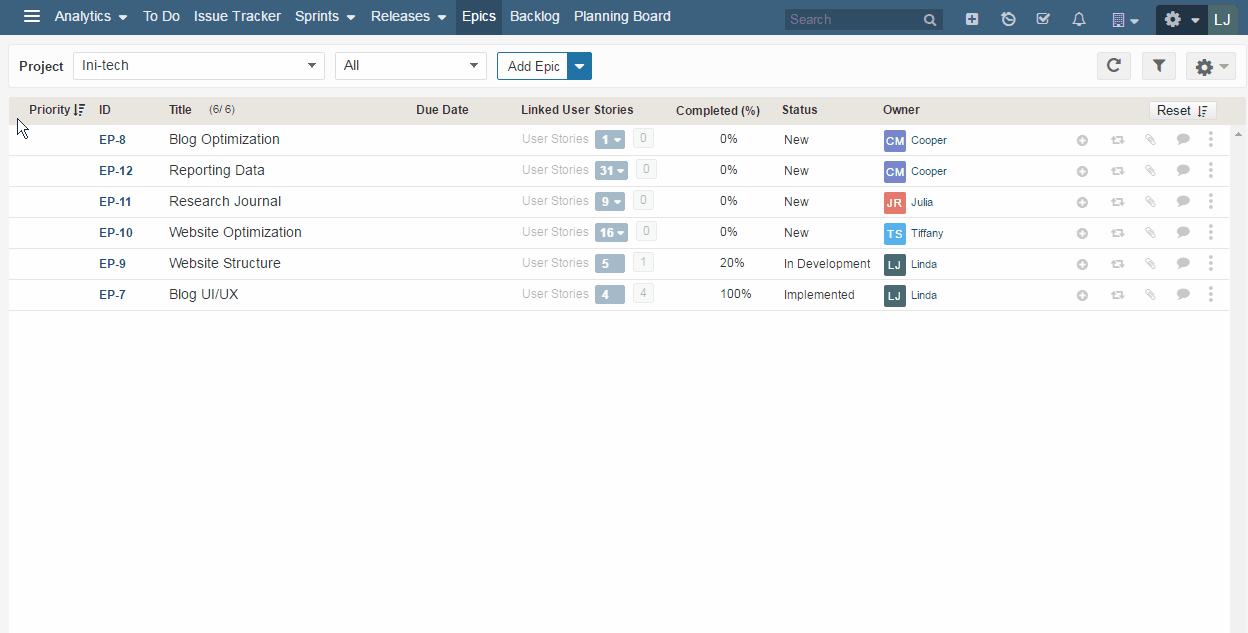Click the refresh button on epics toolbar

pyautogui.click(x=1113, y=66)
